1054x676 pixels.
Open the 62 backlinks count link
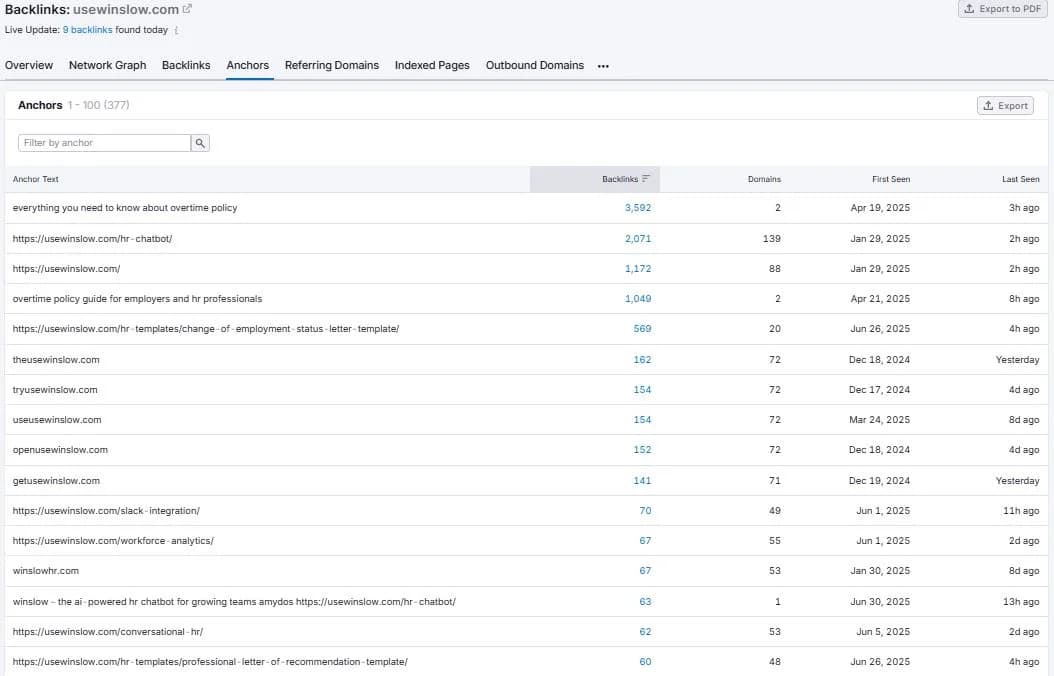[x=645, y=632]
